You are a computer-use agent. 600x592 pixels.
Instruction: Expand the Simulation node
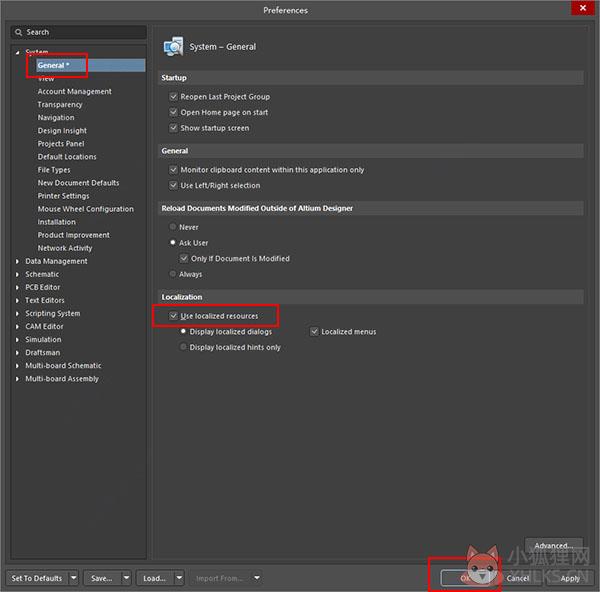pos(17,339)
